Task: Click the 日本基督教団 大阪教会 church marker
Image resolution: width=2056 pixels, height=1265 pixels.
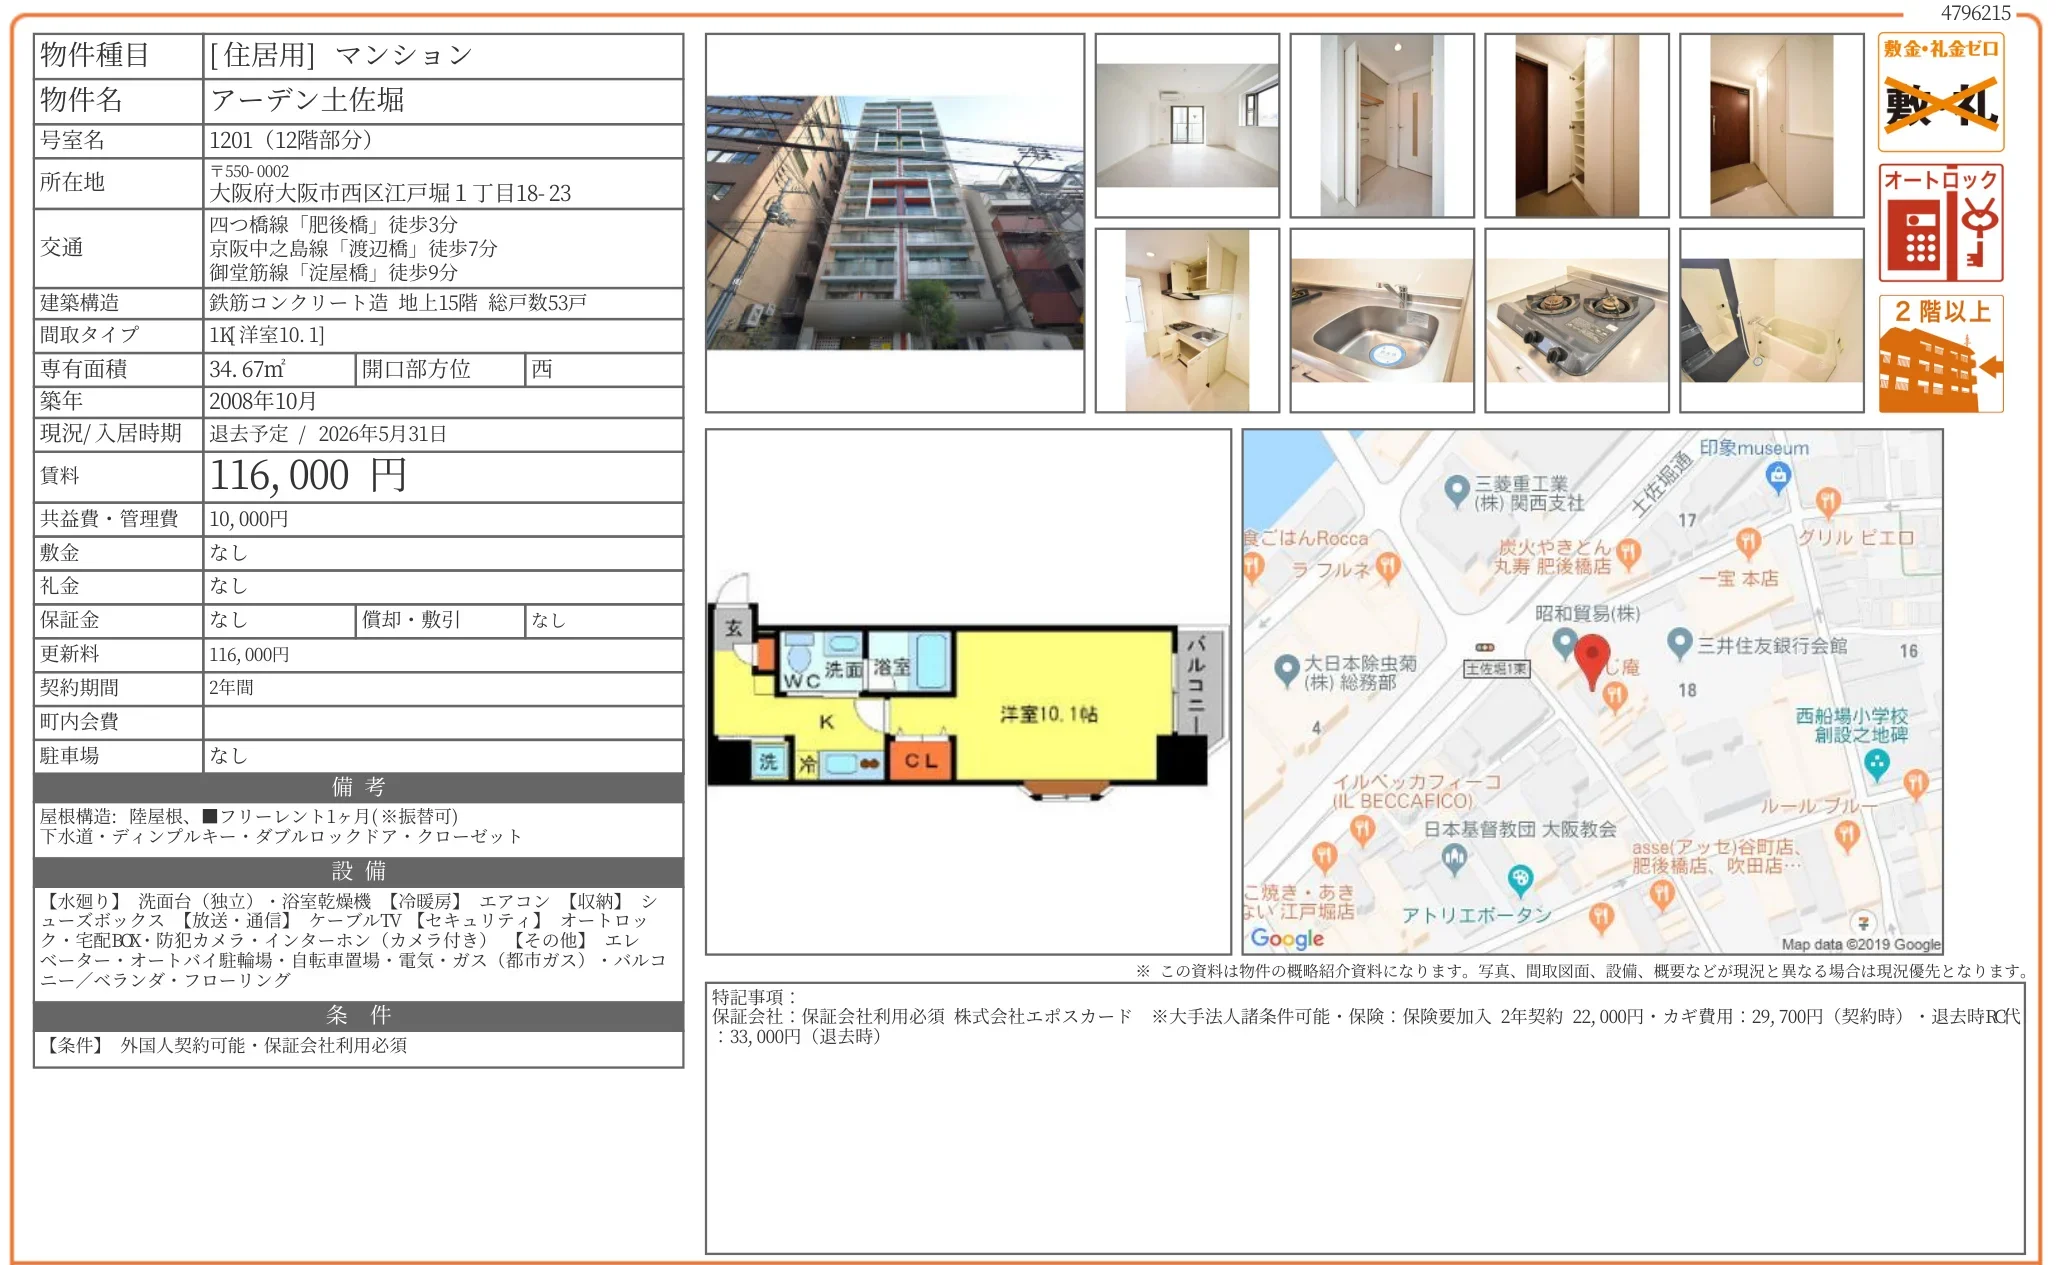Action: (x=1454, y=857)
